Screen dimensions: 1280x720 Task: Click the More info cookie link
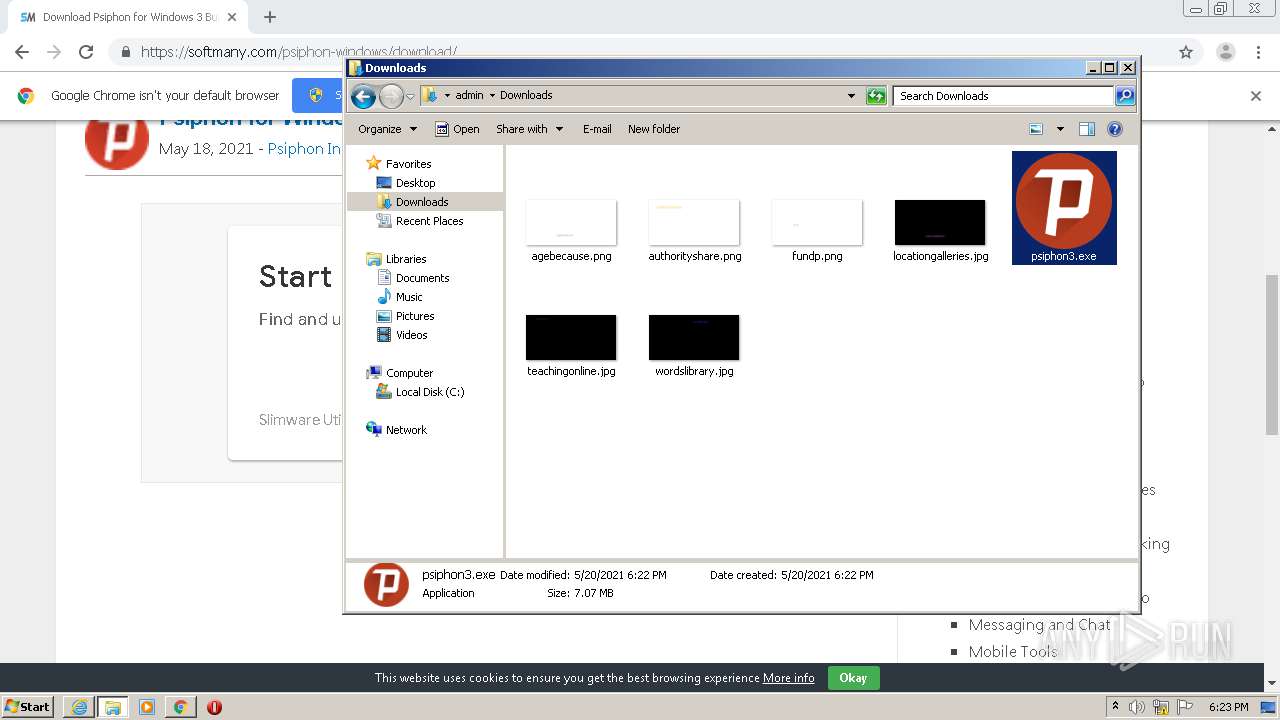(x=788, y=678)
